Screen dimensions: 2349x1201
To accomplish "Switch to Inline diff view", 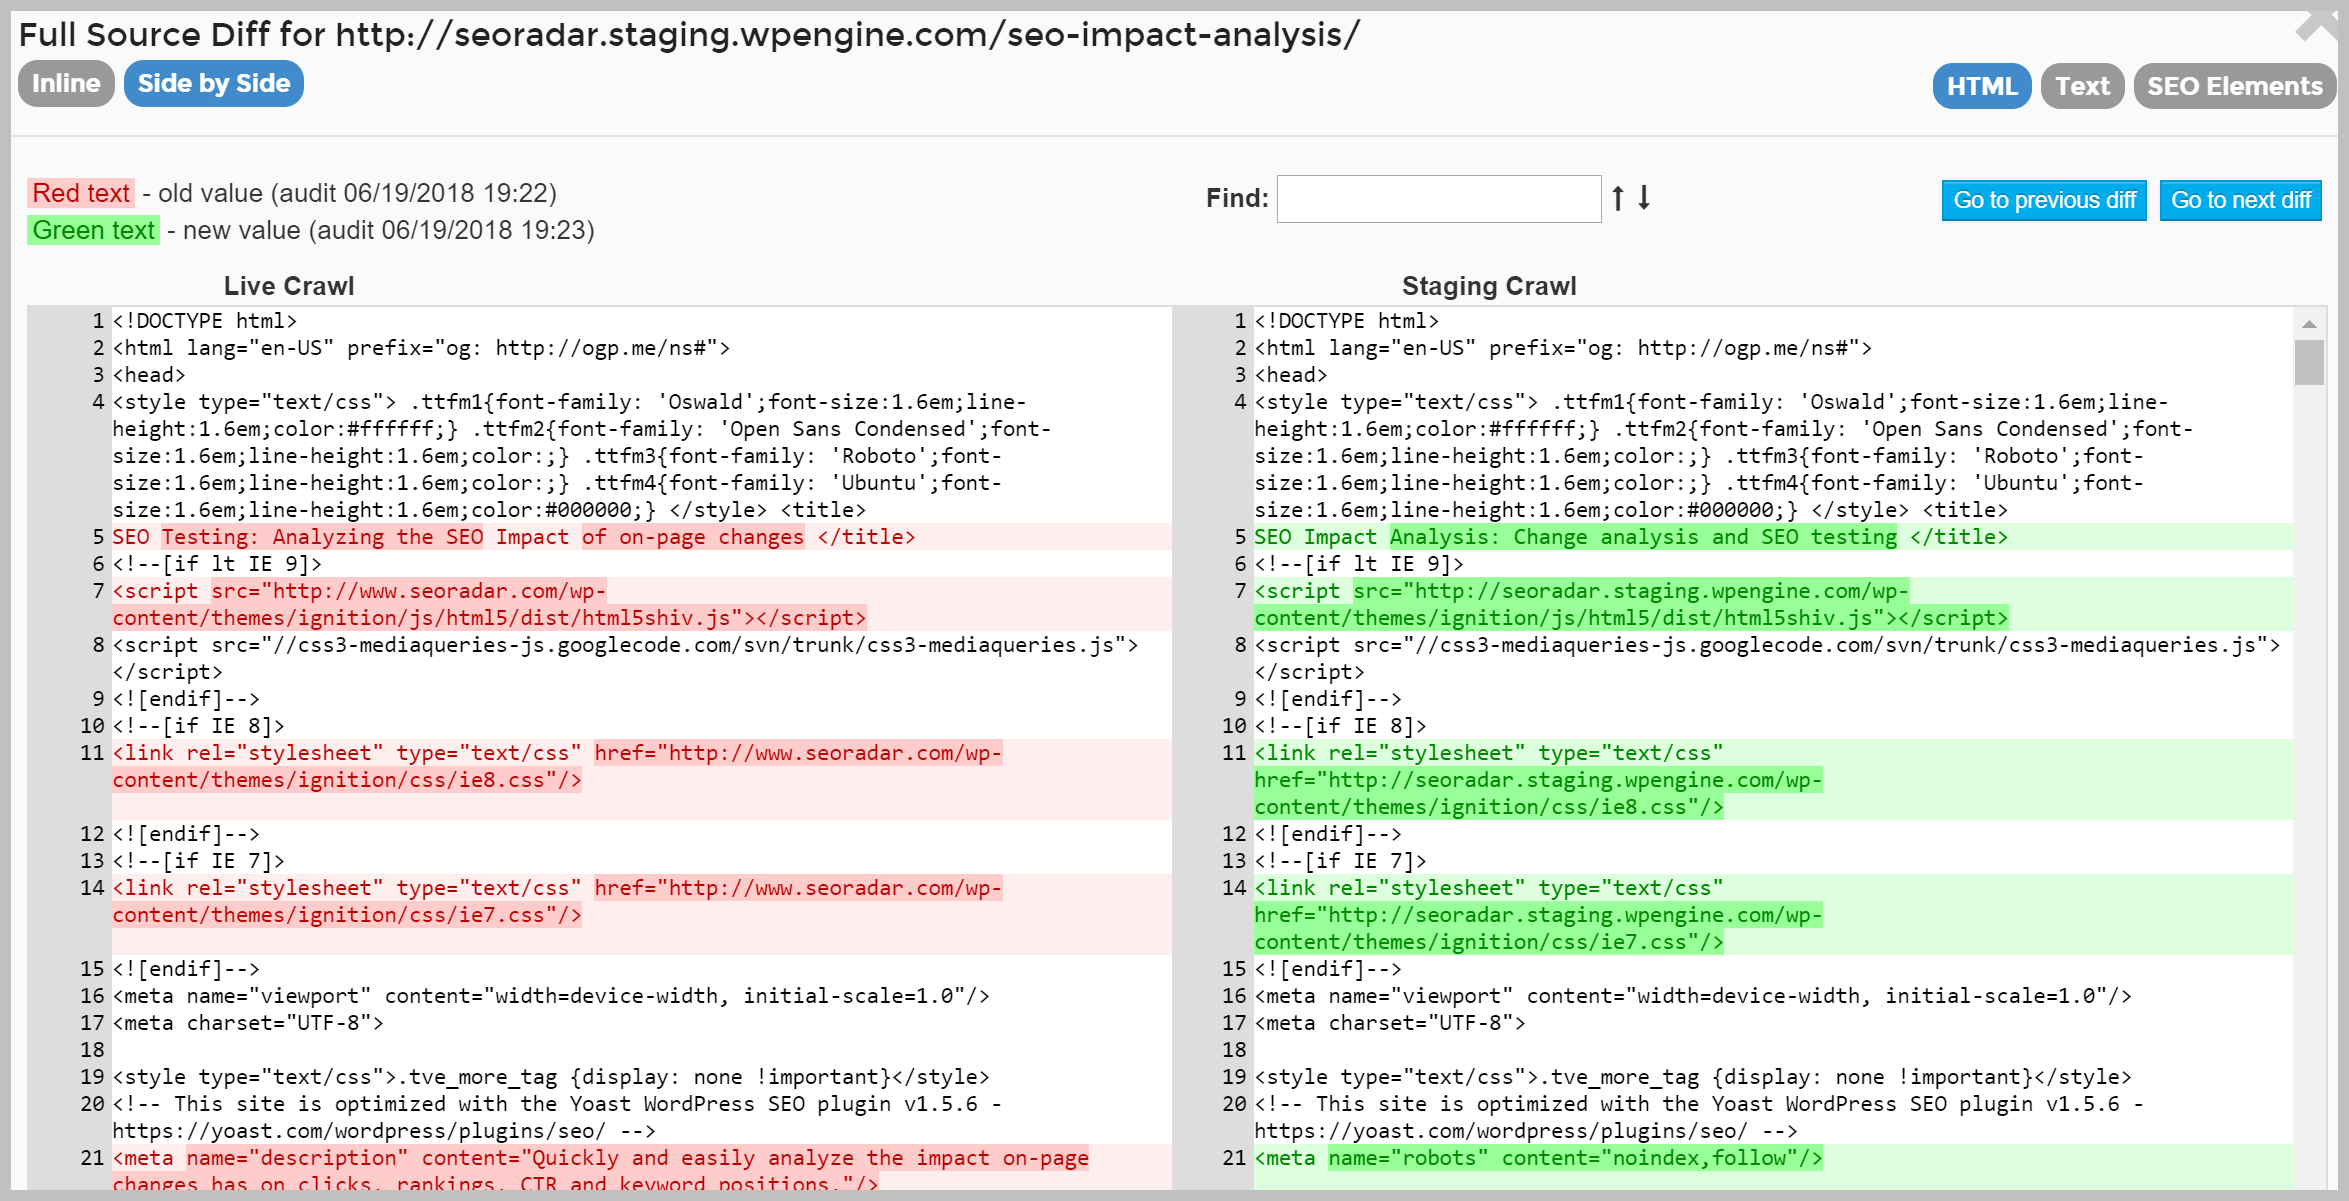I will [66, 84].
